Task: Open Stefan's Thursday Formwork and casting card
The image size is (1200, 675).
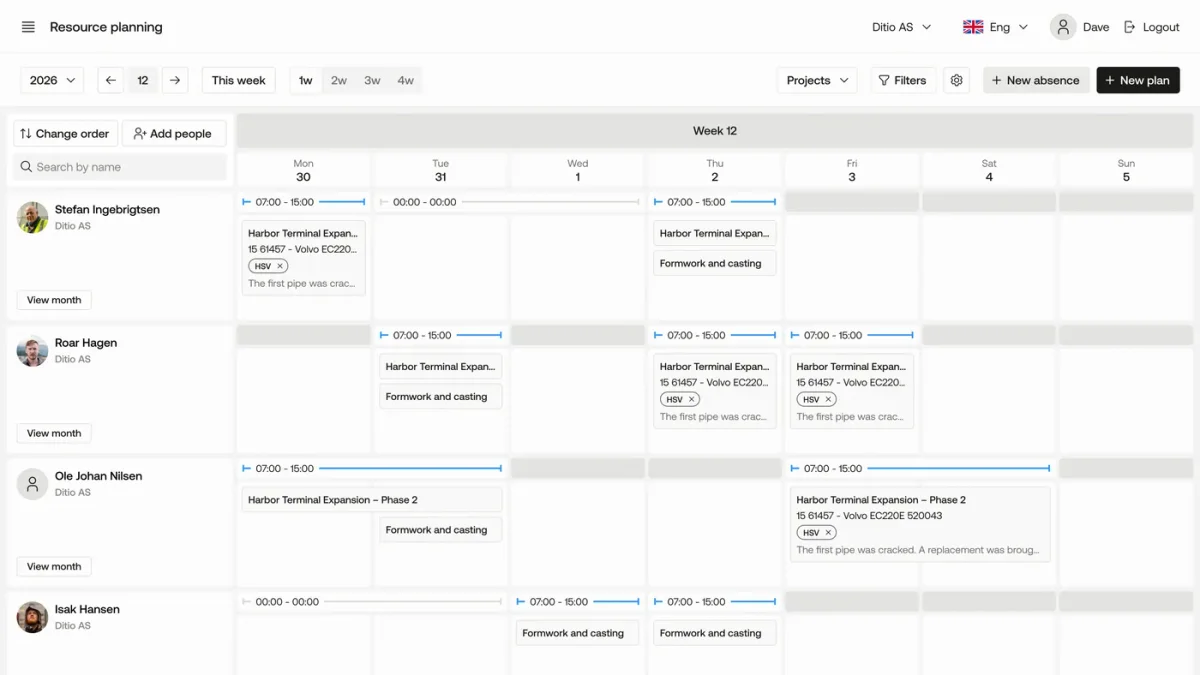Action: (x=715, y=264)
